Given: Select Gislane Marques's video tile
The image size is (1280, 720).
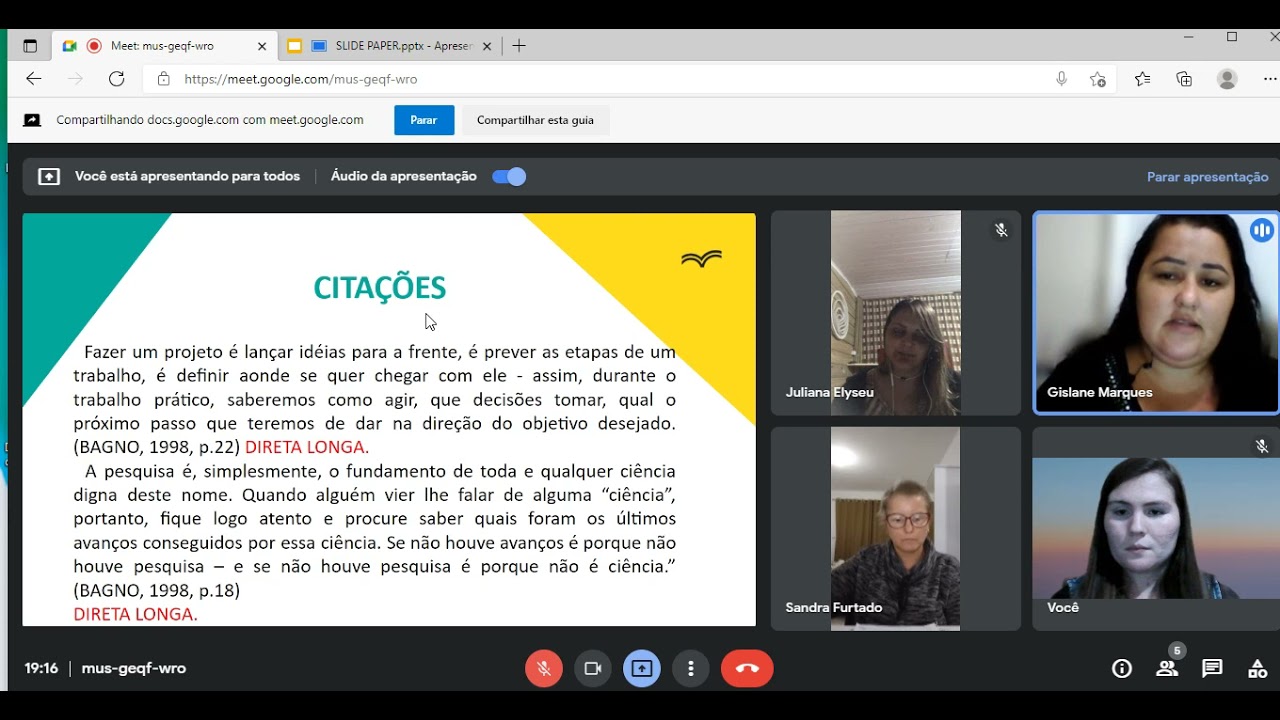Looking at the screenshot, I should coord(1156,313).
